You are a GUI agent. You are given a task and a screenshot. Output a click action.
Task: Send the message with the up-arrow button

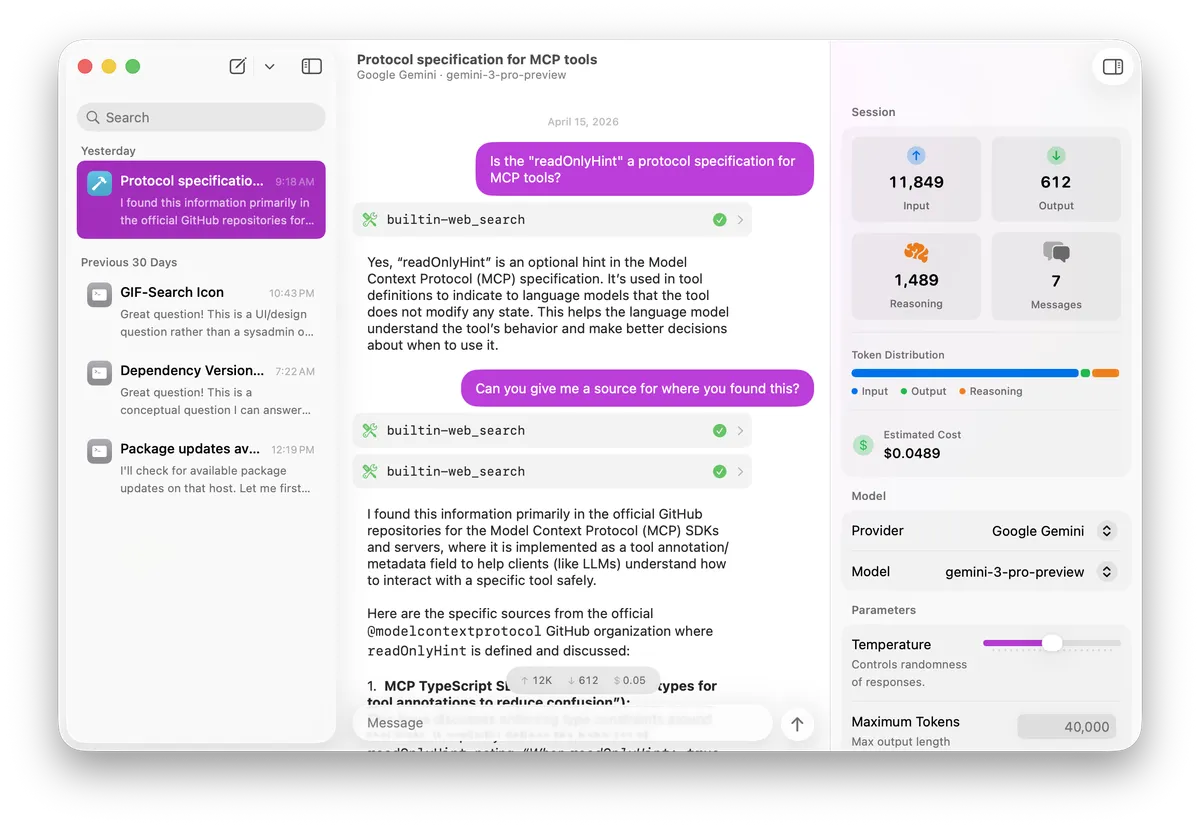(x=797, y=723)
